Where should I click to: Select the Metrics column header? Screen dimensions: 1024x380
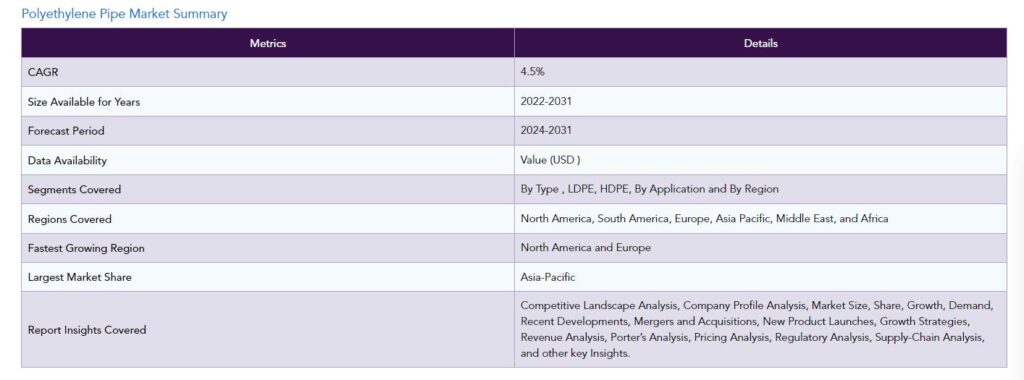pyautogui.click(x=268, y=43)
